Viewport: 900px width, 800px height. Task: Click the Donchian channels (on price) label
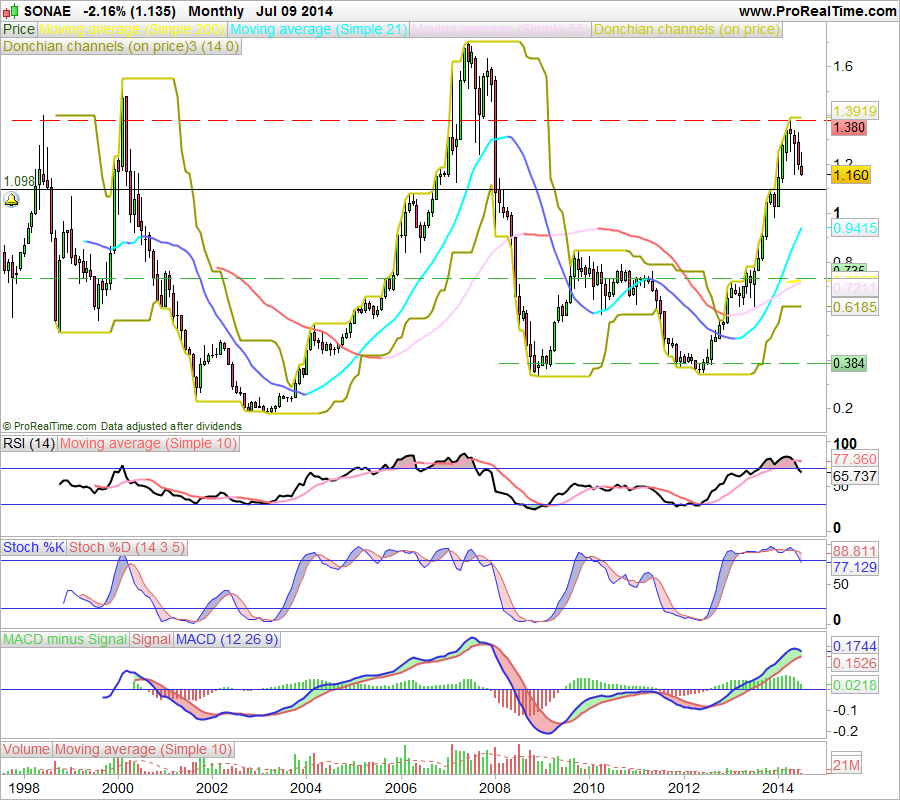point(687,29)
